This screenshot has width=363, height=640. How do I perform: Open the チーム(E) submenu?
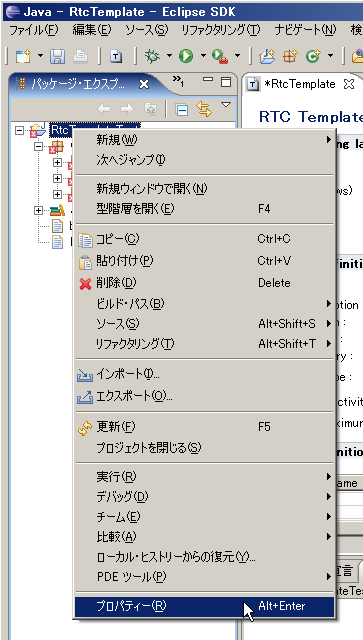pos(205,517)
